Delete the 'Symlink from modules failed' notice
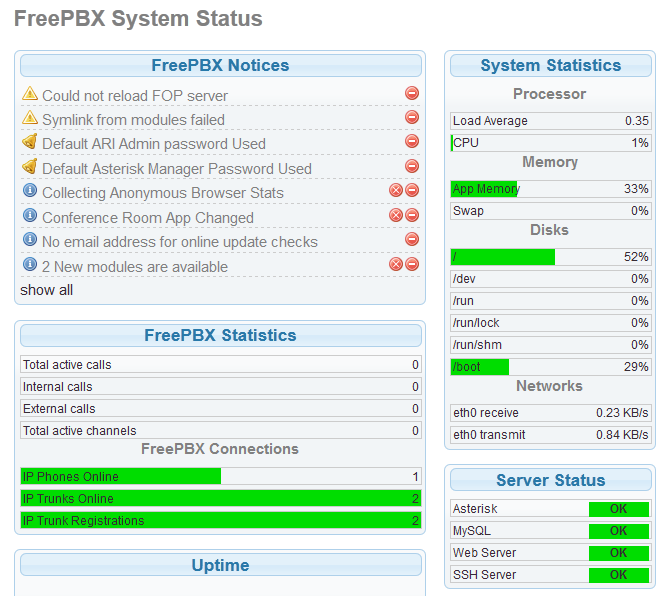This screenshot has width=669, height=596. point(412,117)
